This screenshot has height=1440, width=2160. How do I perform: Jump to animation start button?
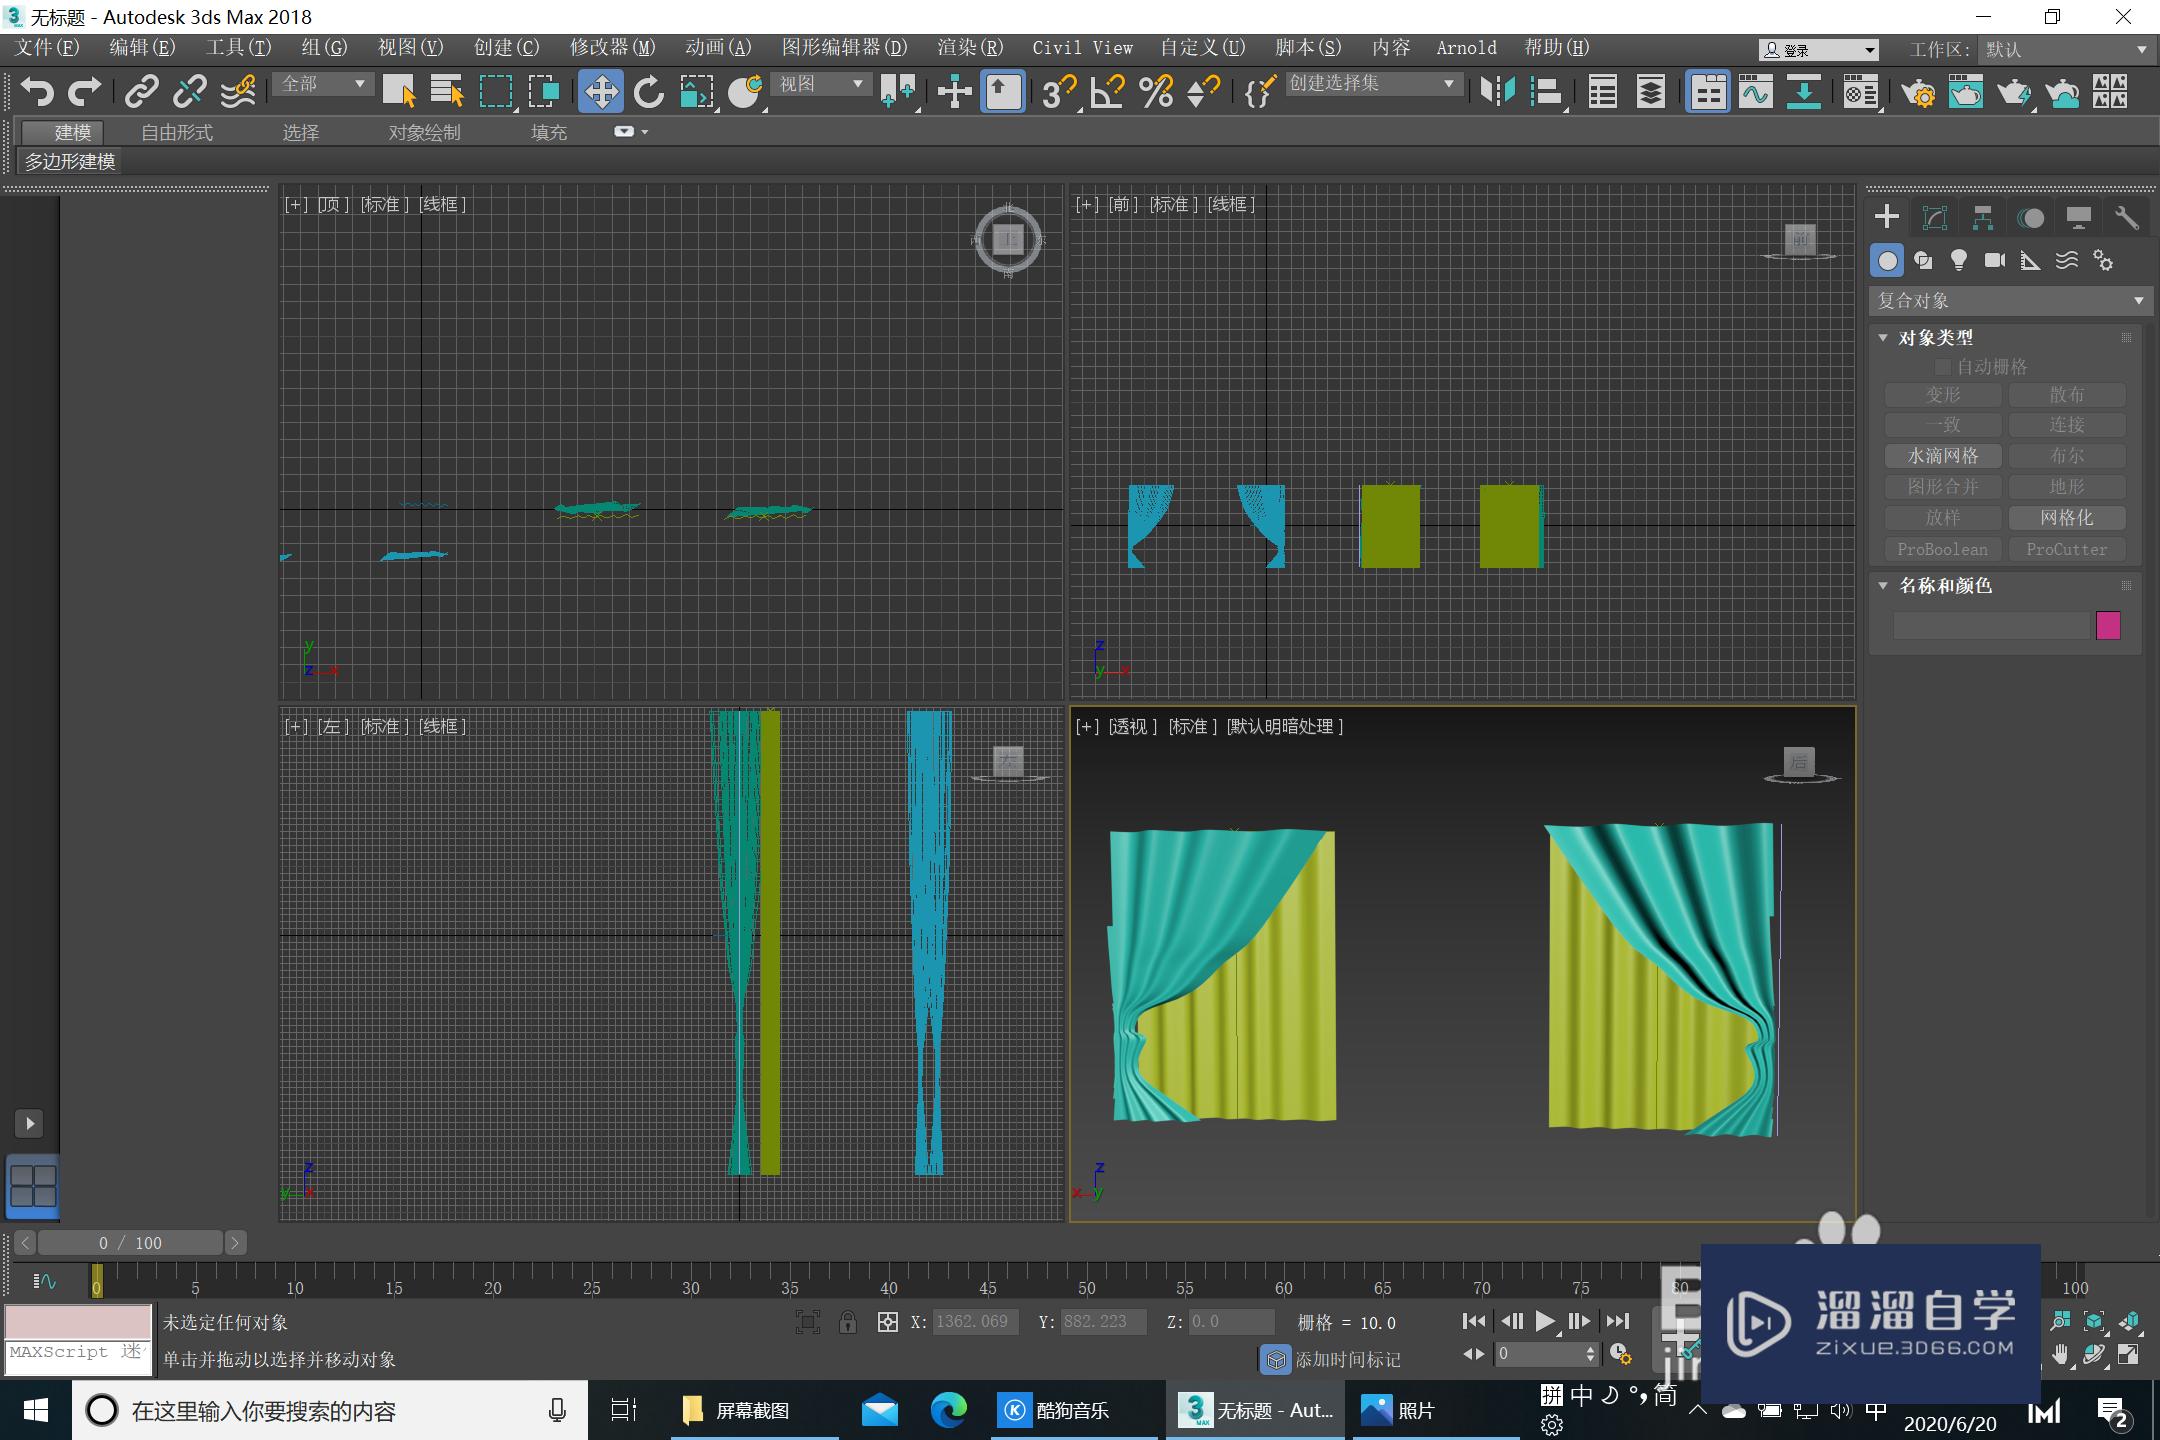tap(1474, 1322)
